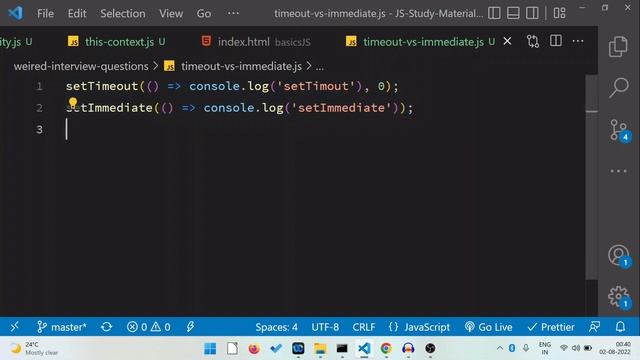
Task: Toggle the bottom panel layout icon
Action: [x=513, y=13]
